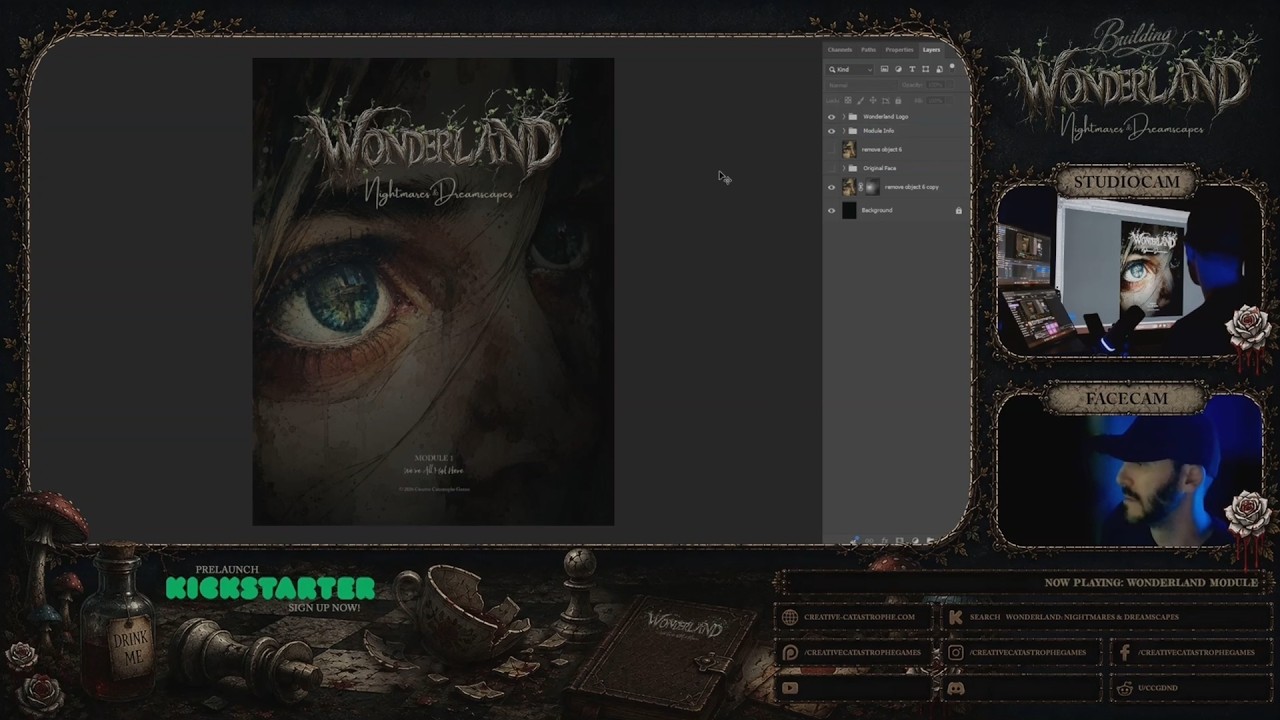Click the Patreon icon in overlay
Screen dimensions: 1280x720
[790, 652]
